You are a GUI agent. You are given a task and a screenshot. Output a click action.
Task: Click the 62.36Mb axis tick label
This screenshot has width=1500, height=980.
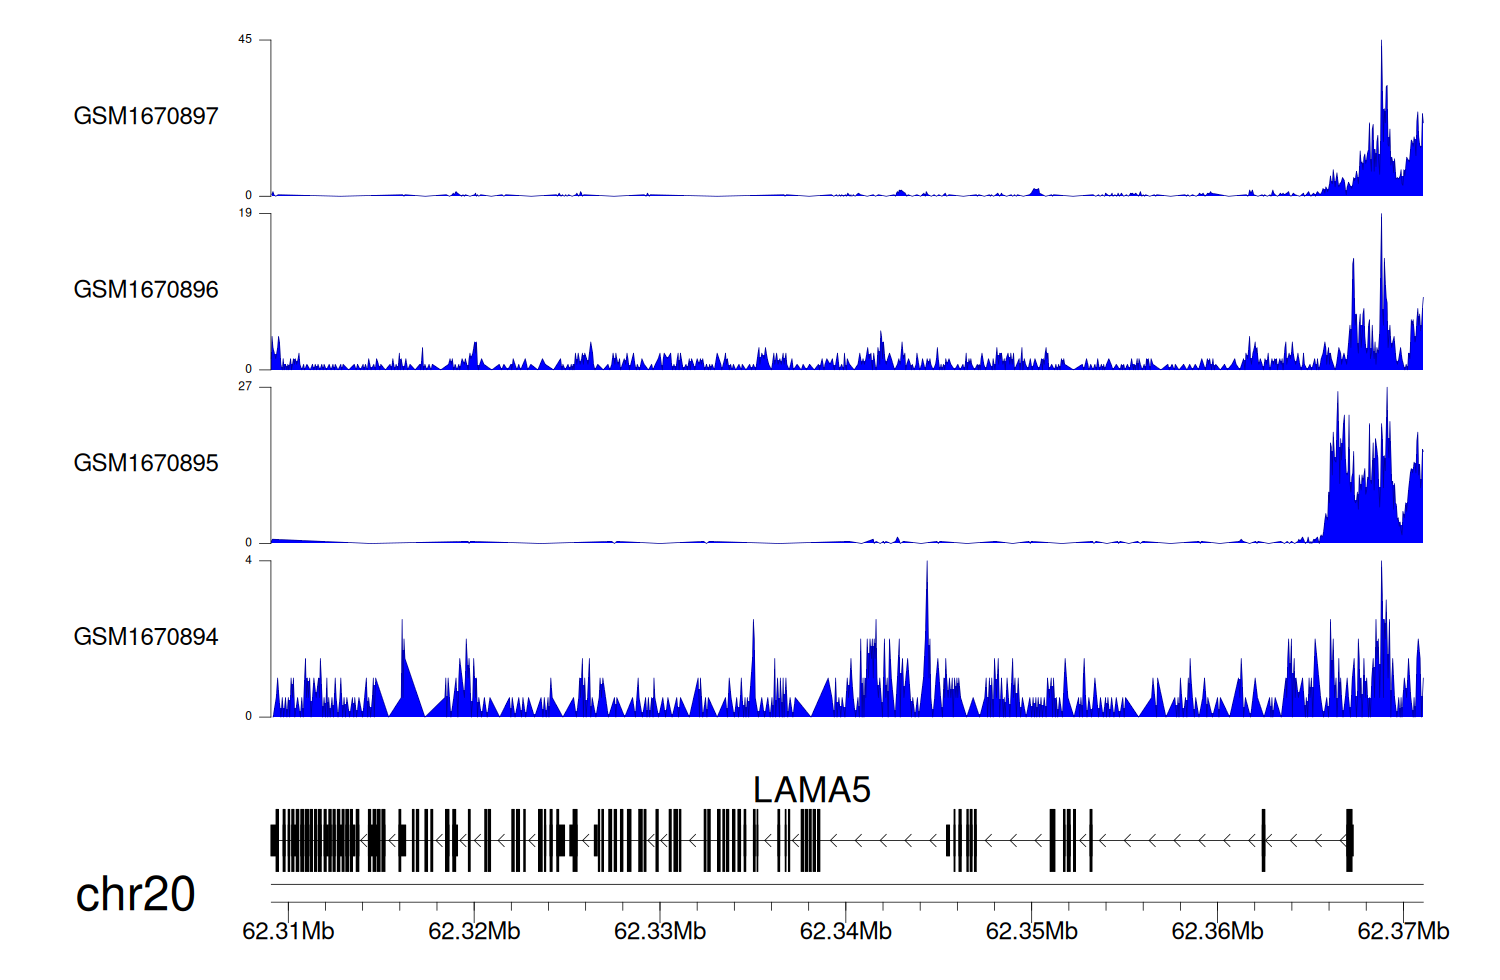(1217, 931)
